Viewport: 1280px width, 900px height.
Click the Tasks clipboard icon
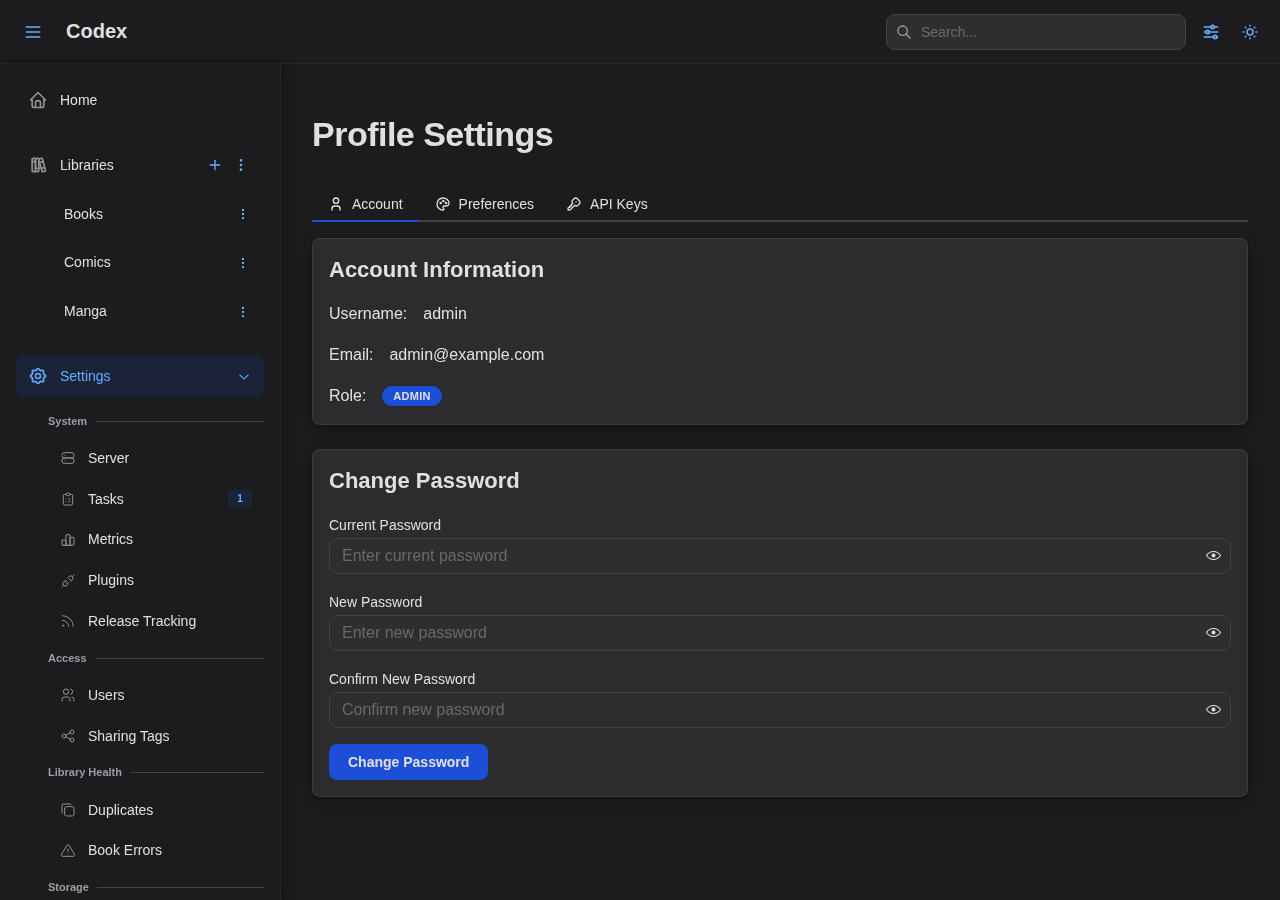click(x=68, y=499)
